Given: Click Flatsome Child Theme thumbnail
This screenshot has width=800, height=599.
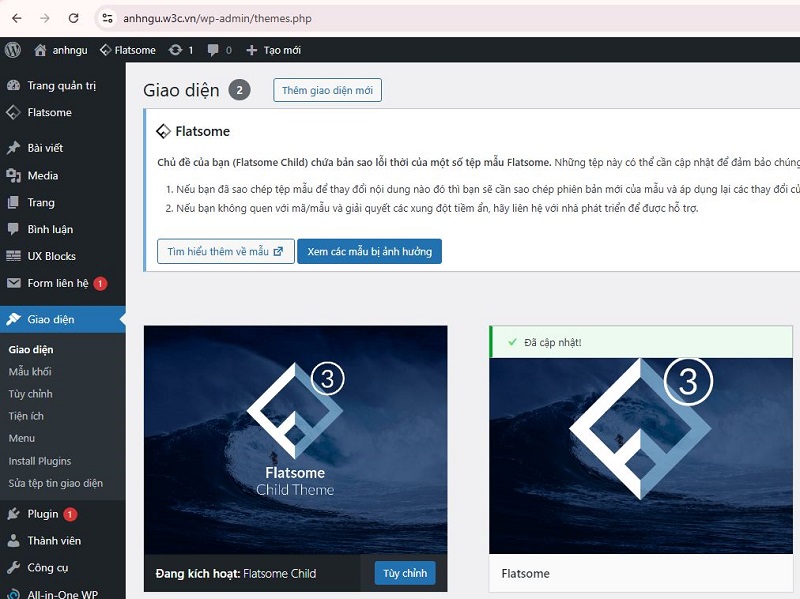Looking at the screenshot, I should tap(295, 440).
